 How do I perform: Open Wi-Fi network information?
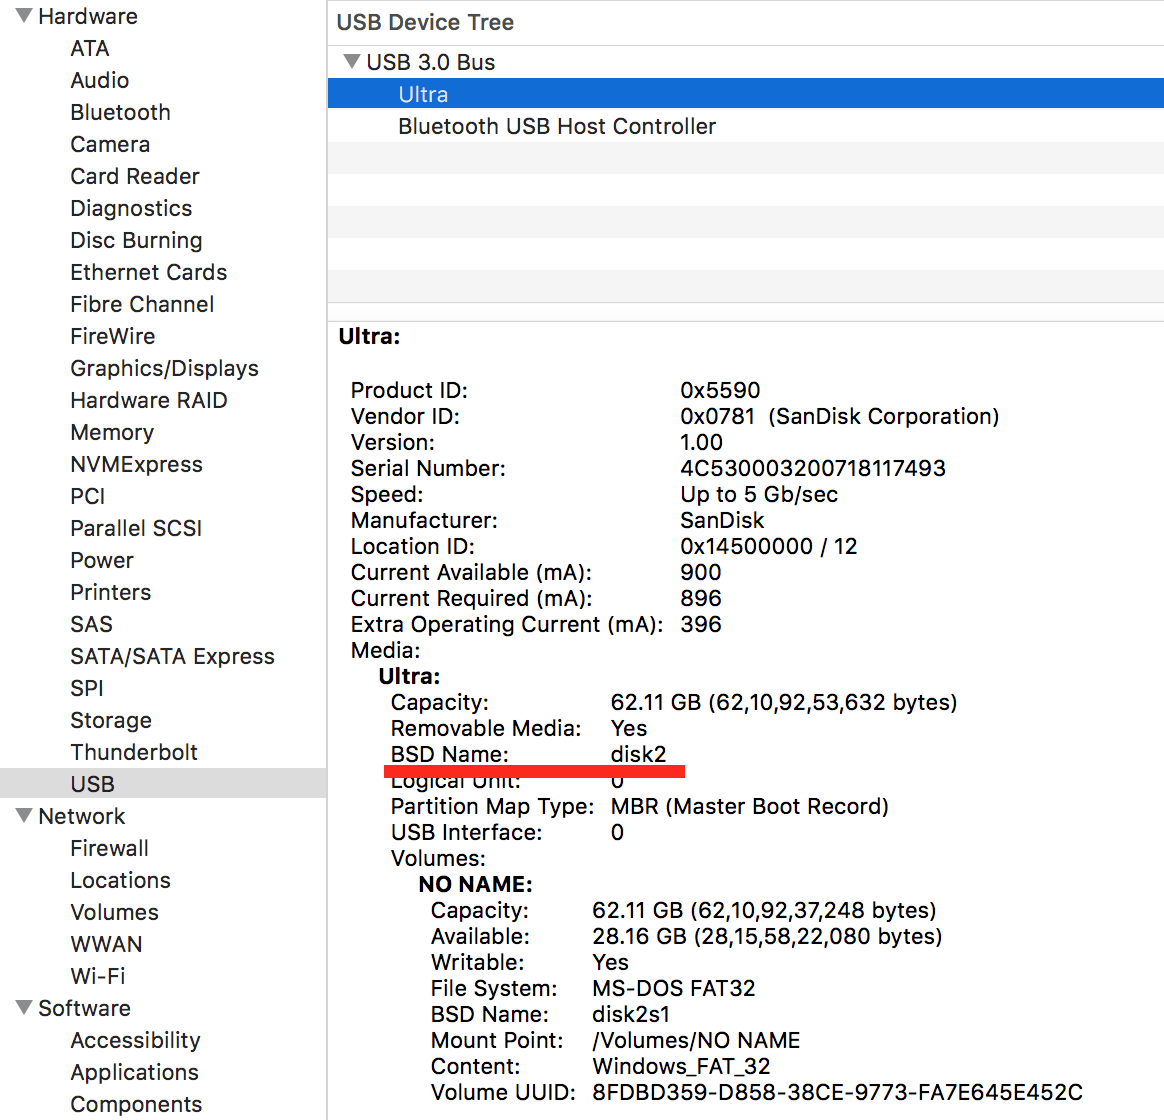[98, 975]
